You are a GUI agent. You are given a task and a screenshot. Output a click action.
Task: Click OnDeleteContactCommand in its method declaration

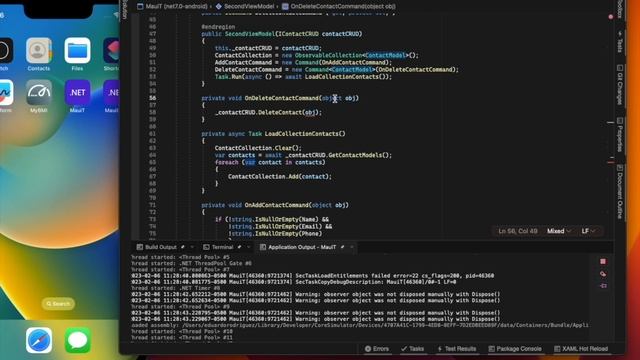[x=282, y=98]
